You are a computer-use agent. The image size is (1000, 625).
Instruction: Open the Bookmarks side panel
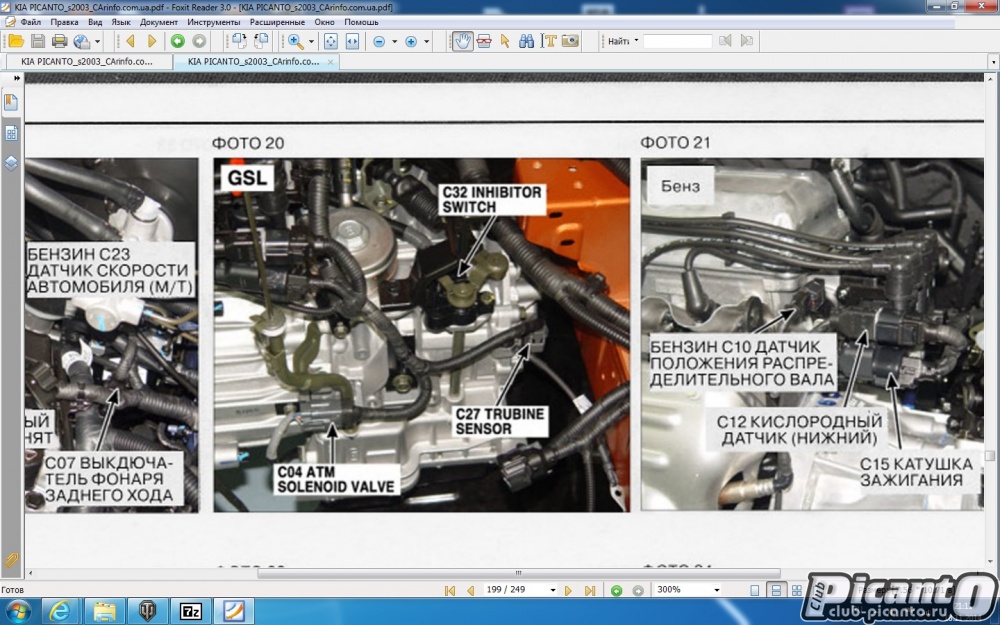pyautogui.click(x=11, y=102)
